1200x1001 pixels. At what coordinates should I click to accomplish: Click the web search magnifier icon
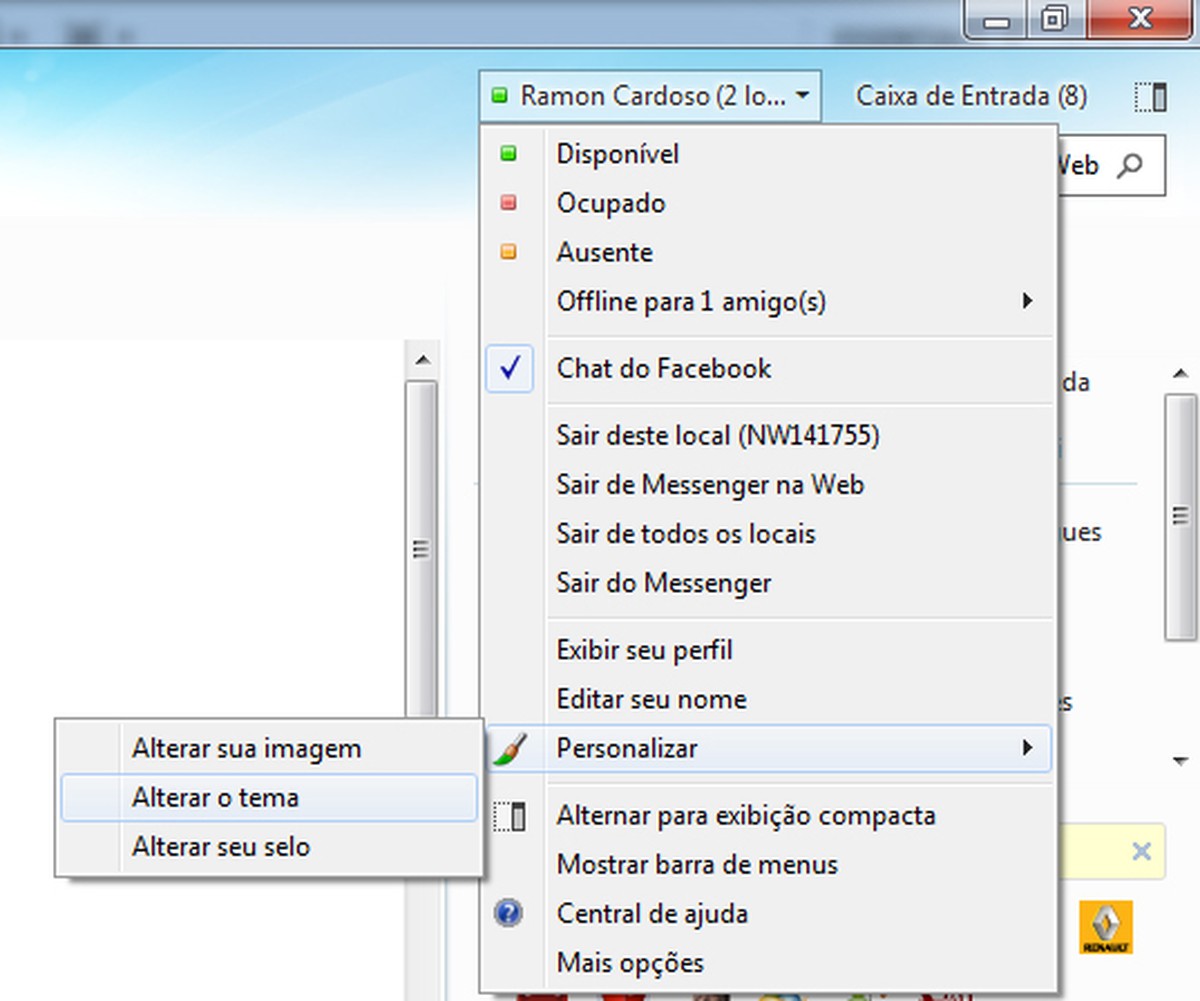1130,165
